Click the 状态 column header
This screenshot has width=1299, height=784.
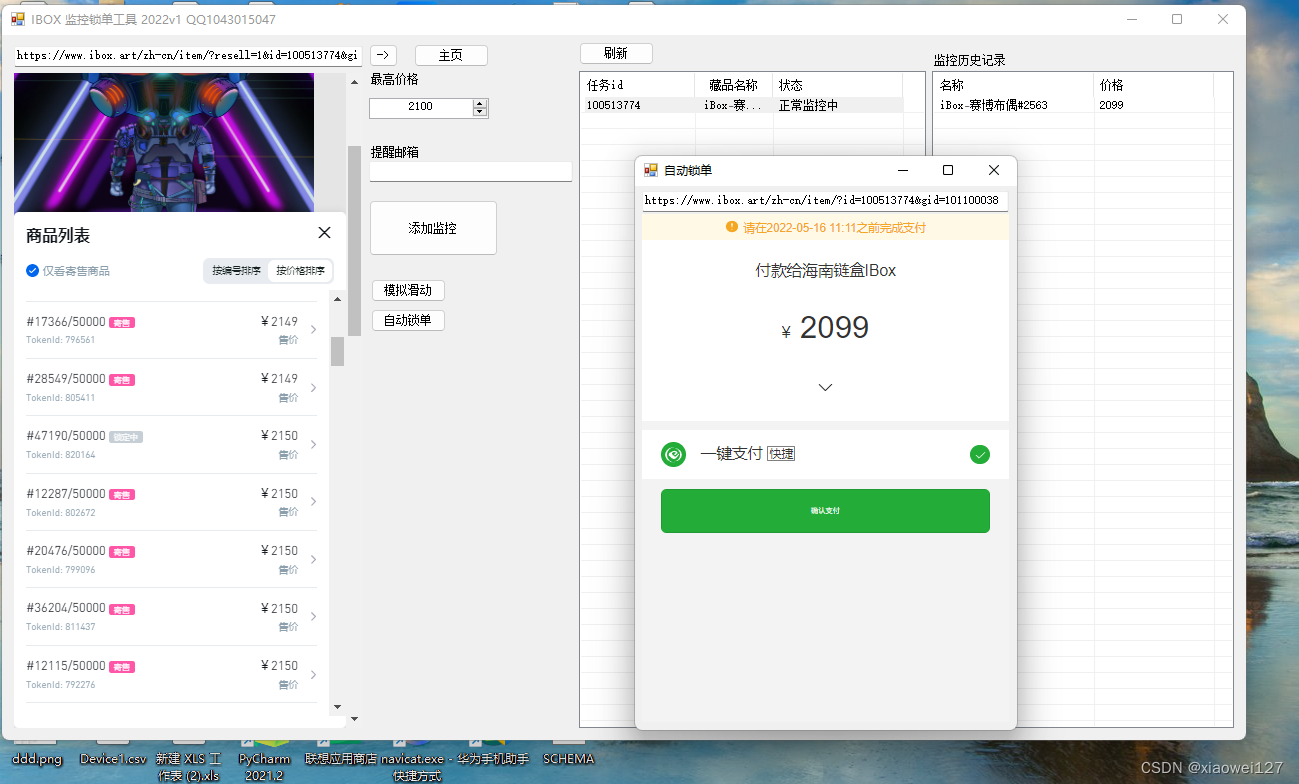pyautogui.click(x=837, y=85)
